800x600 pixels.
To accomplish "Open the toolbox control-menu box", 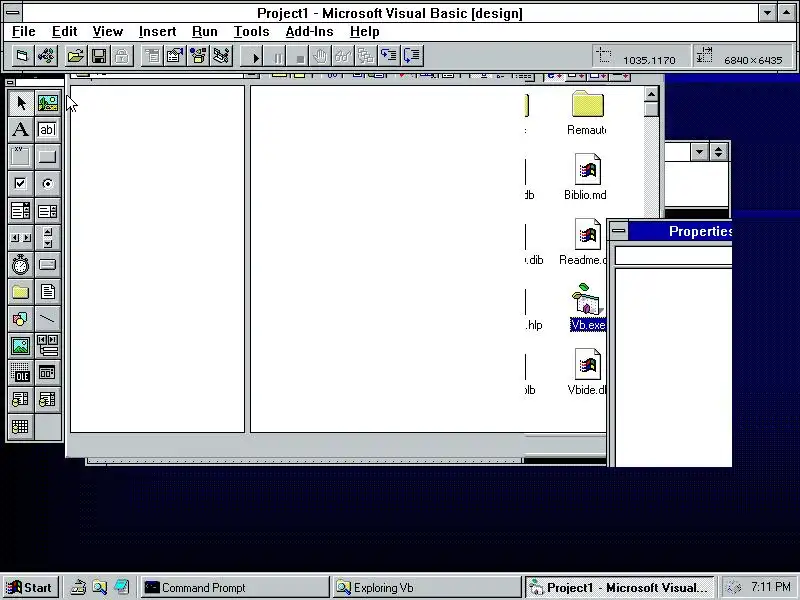I will point(10,82).
